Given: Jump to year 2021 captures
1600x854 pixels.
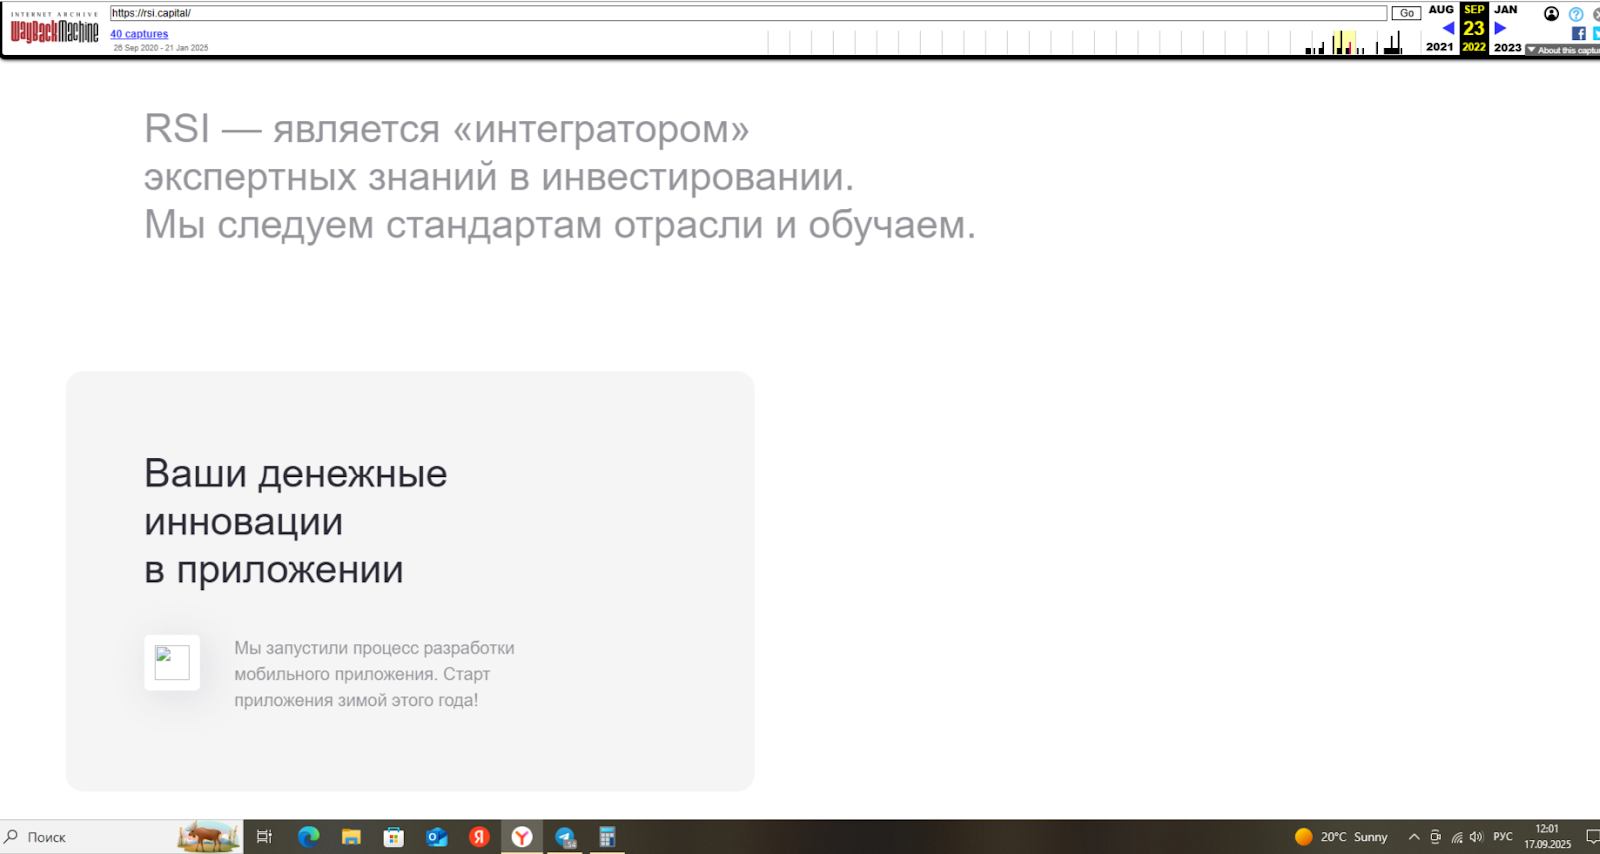Looking at the screenshot, I should coord(1440,47).
